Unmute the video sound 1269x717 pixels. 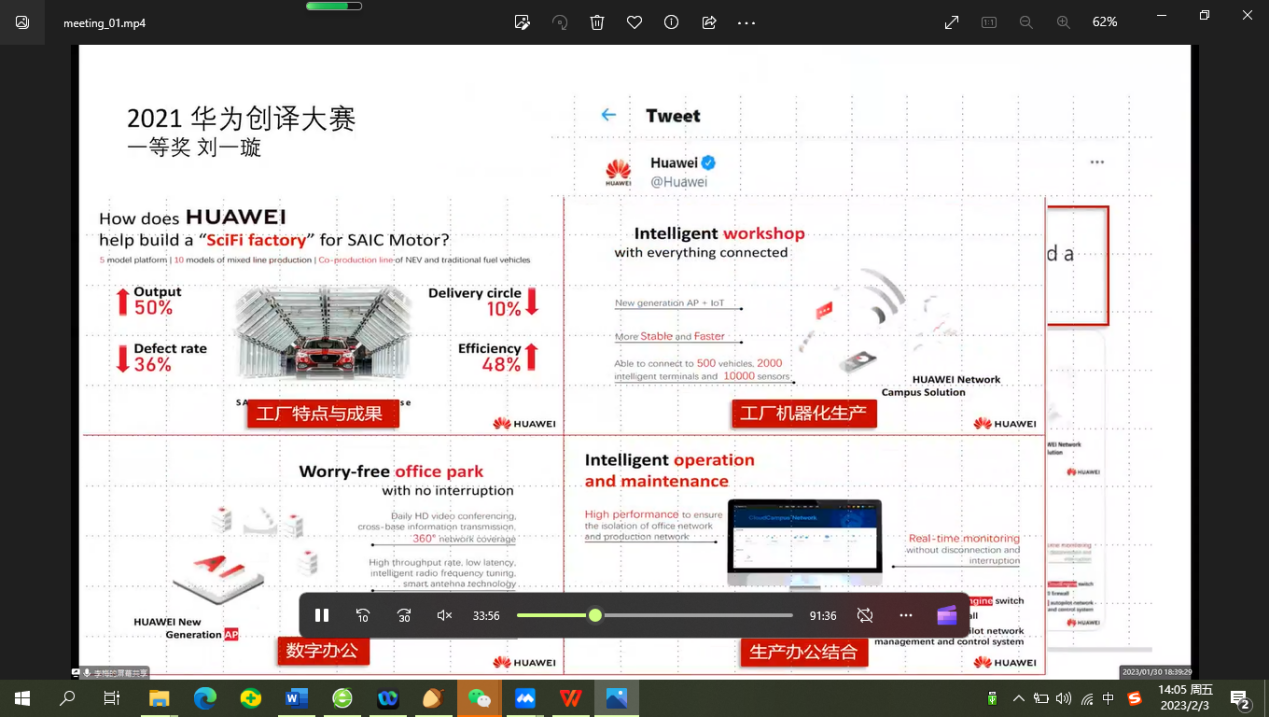pos(445,616)
